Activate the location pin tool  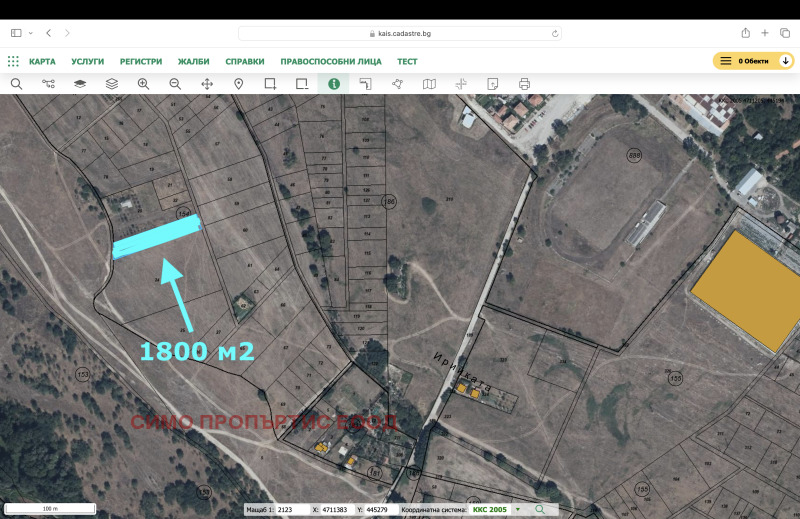[238, 84]
